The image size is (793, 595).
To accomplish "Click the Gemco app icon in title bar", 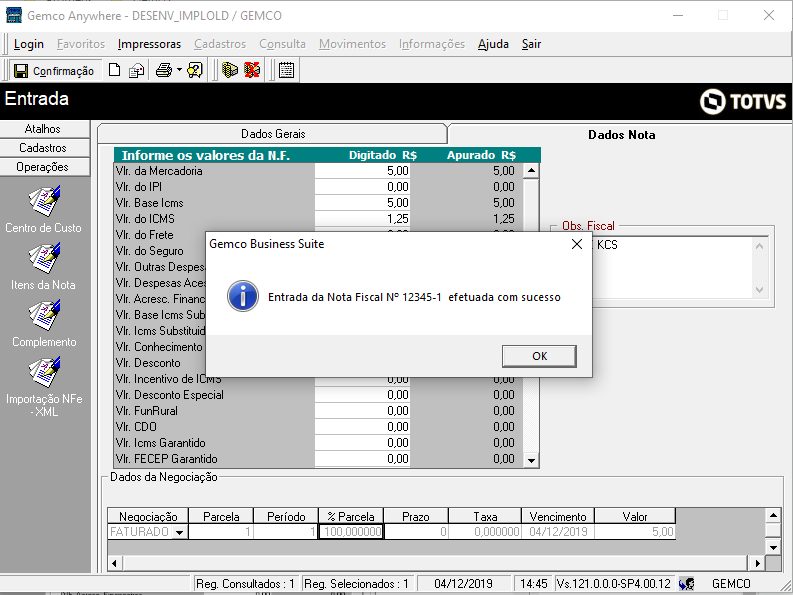I will point(14,15).
